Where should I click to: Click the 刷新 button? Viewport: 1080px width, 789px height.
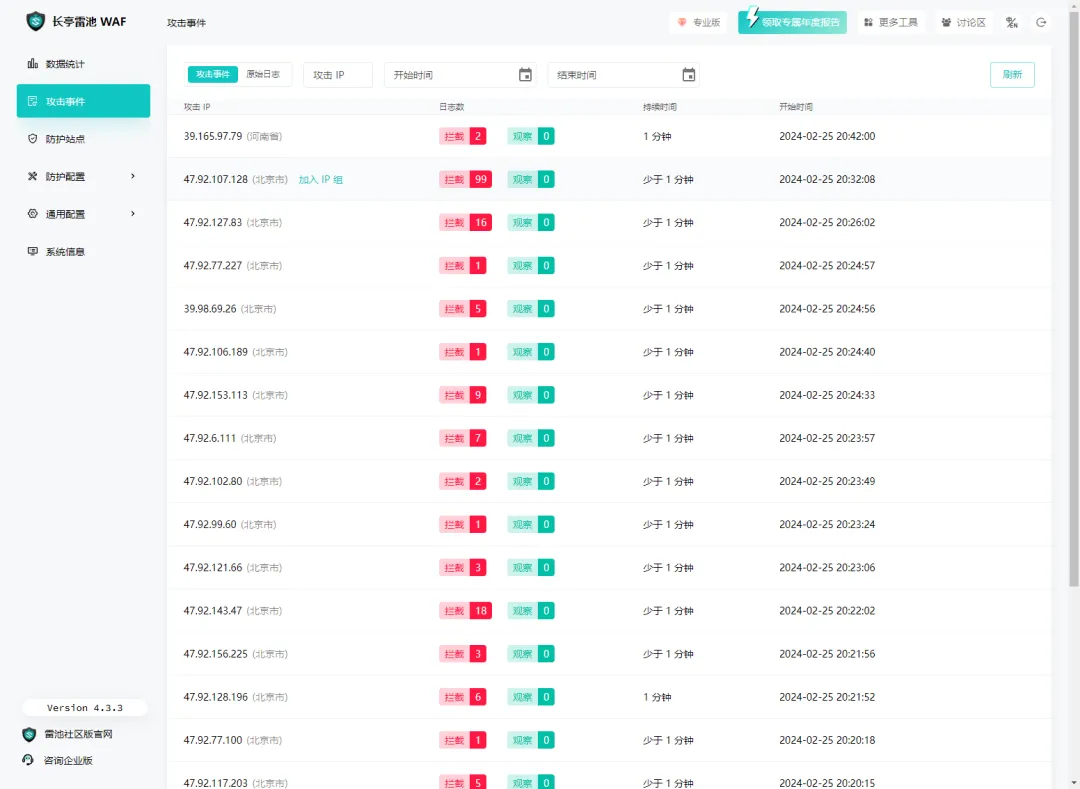tap(1012, 75)
